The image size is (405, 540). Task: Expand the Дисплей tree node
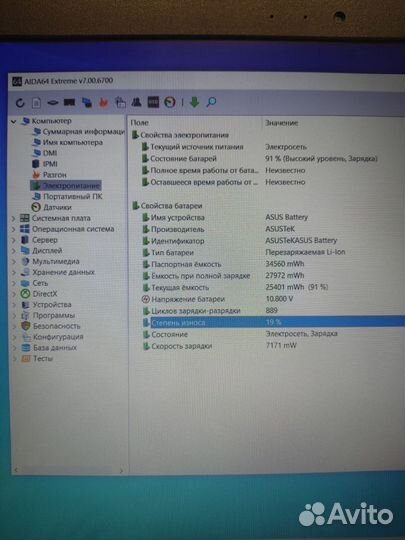point(14,251)
